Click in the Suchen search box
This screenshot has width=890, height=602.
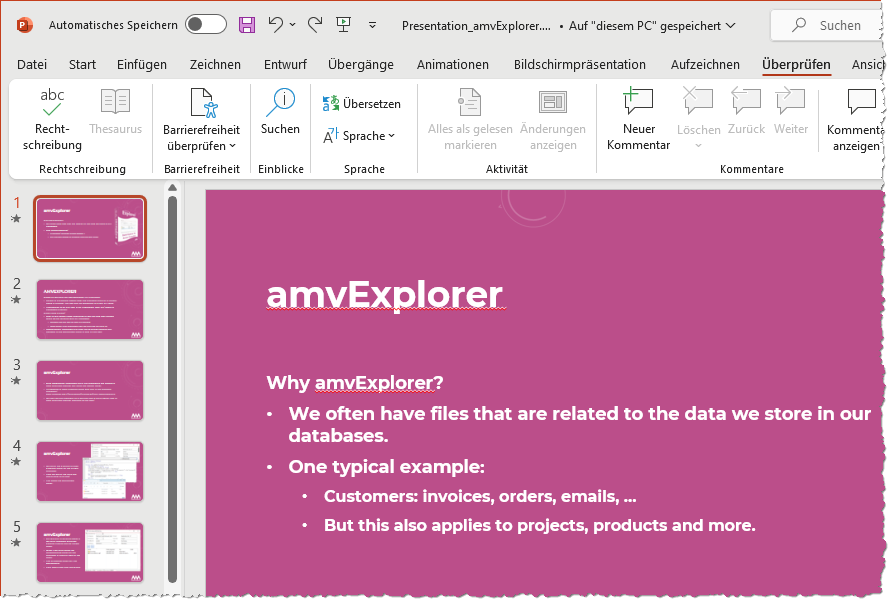(x=825, y=25)
